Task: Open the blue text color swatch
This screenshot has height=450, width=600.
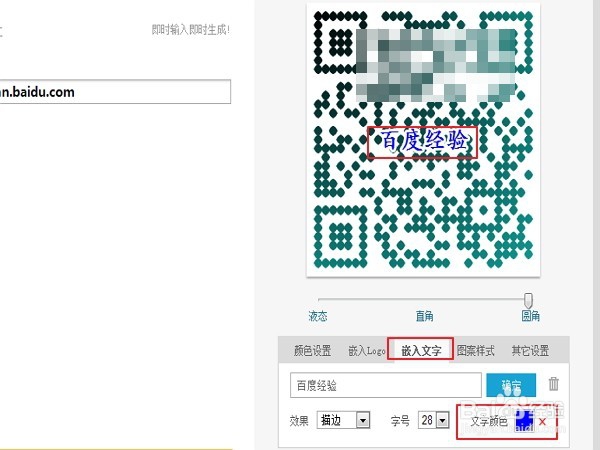Action: (525, 420)
